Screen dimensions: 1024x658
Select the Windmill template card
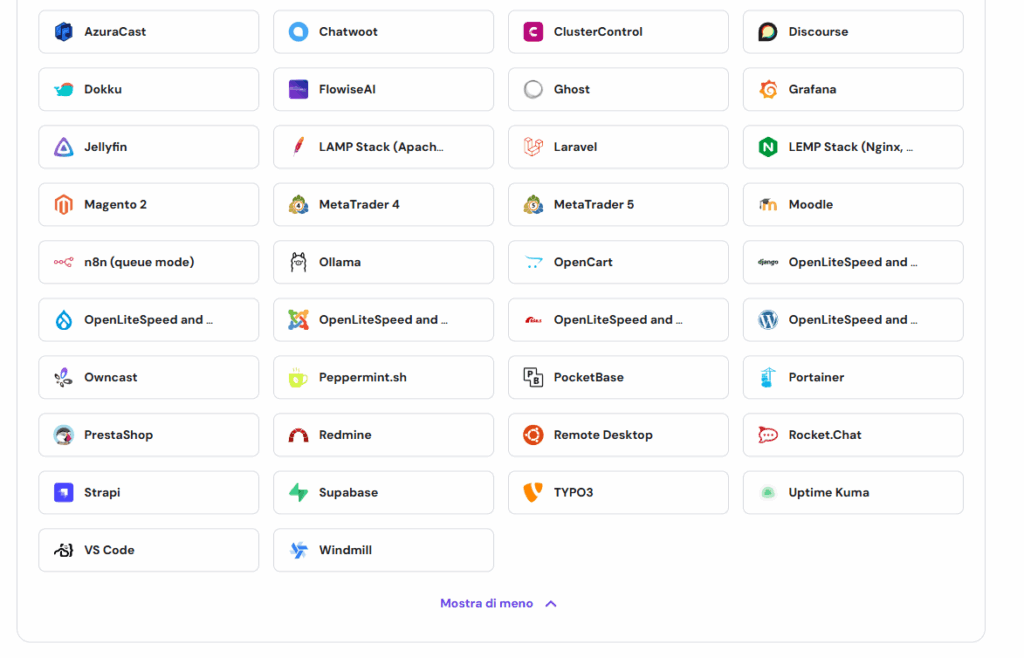click(x=383, y=550)
